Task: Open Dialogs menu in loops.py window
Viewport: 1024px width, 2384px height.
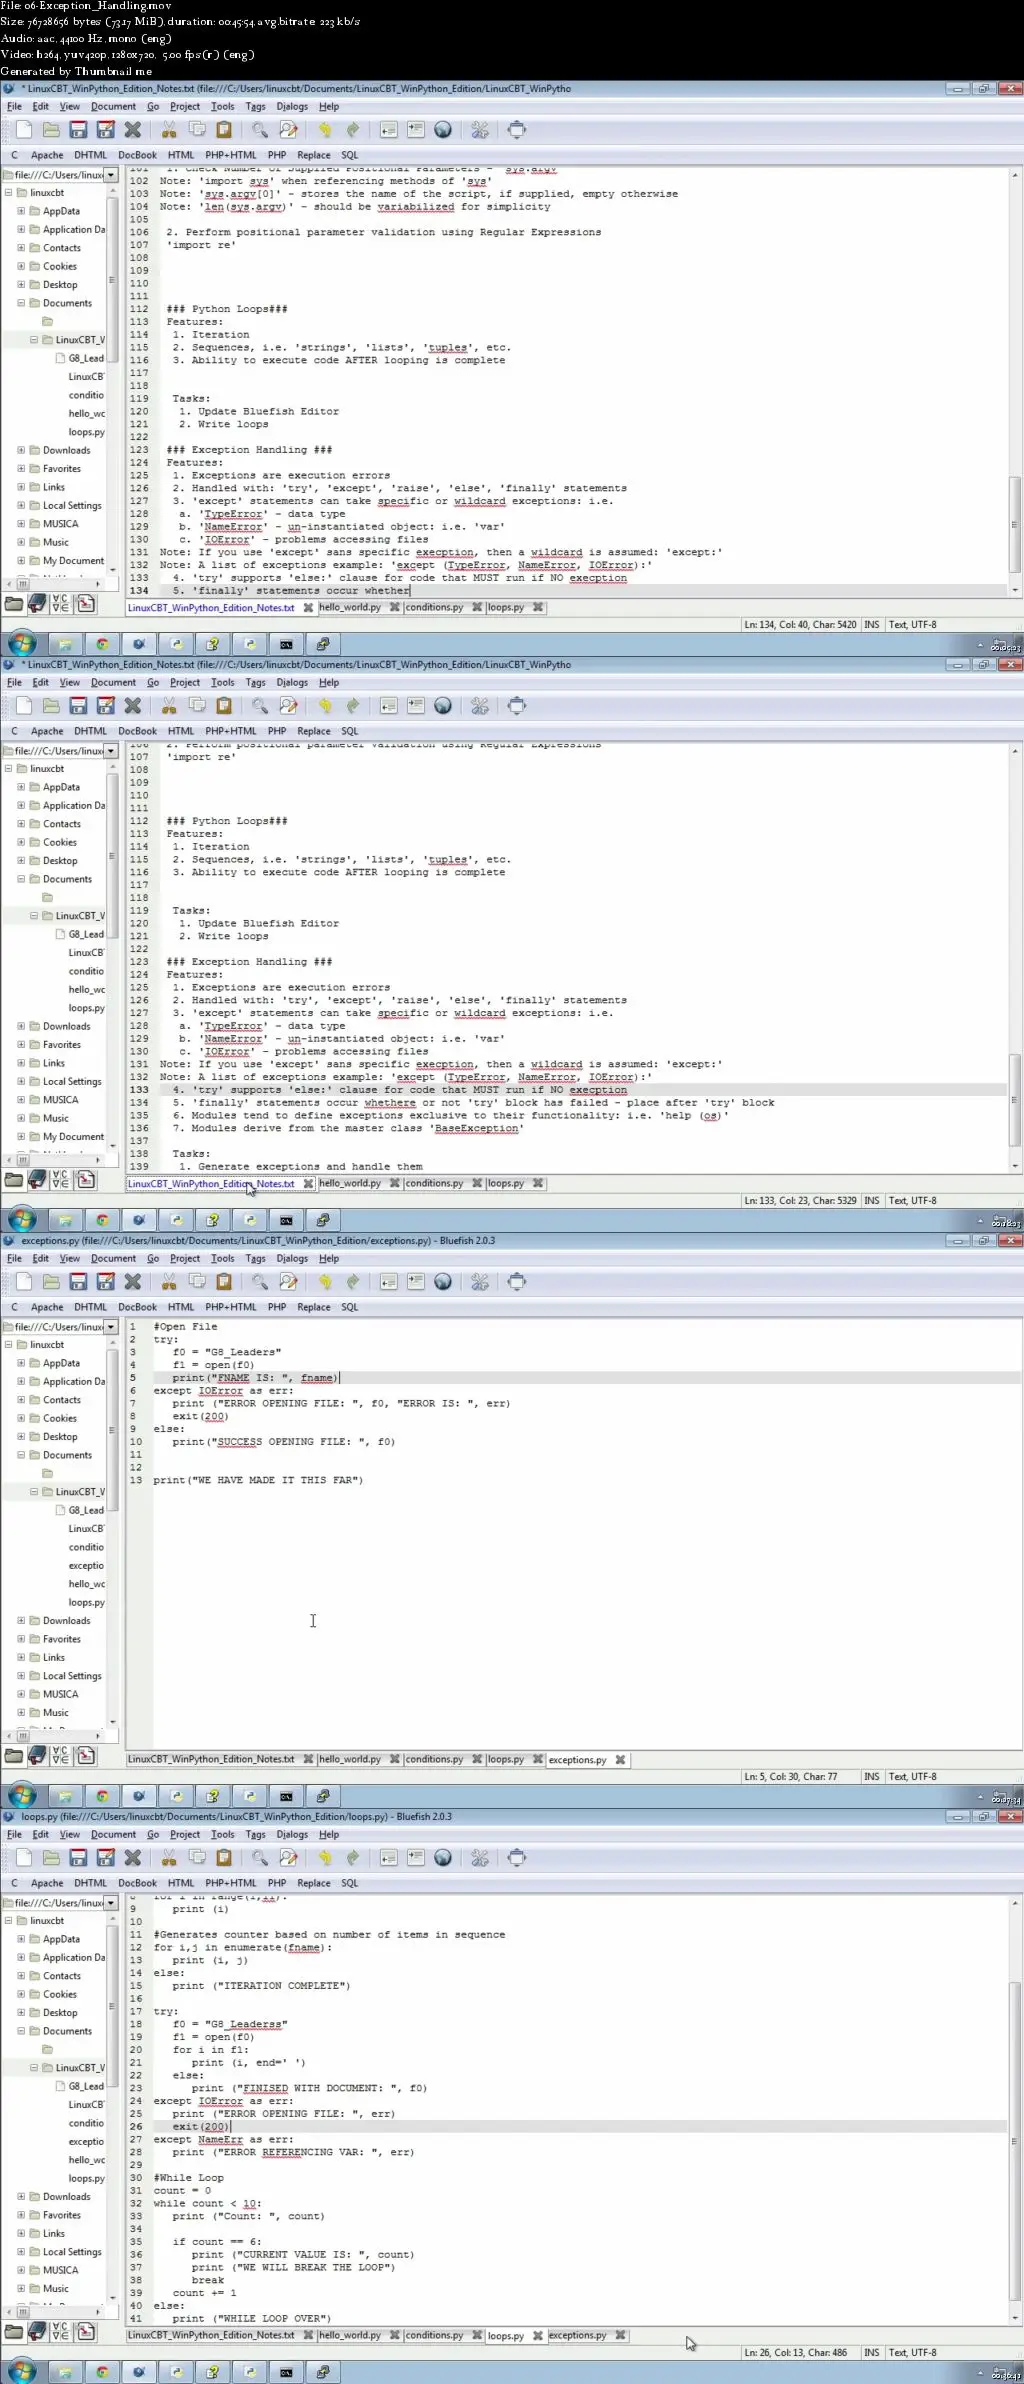Action: click(292, 1834)
